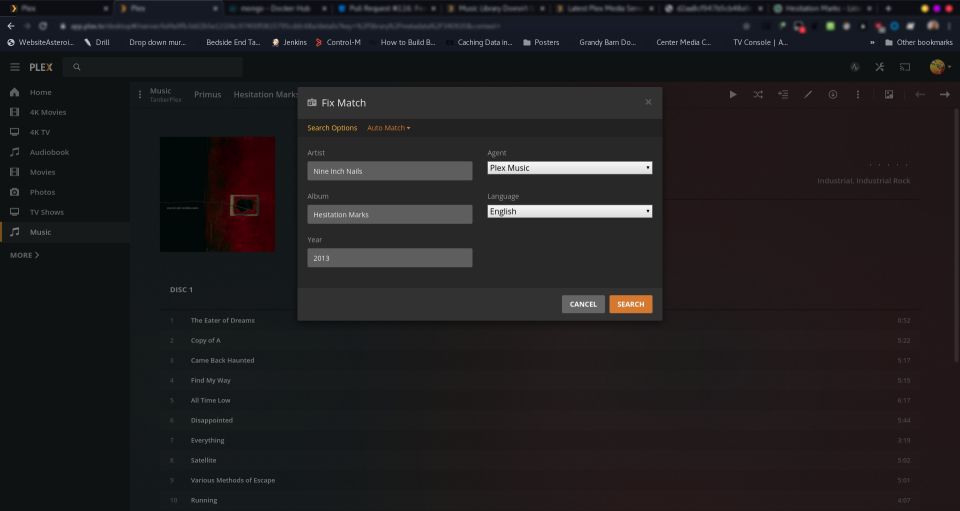Click the Year input field
Screen dimensions: 960x511
click(x=389, y=258)
